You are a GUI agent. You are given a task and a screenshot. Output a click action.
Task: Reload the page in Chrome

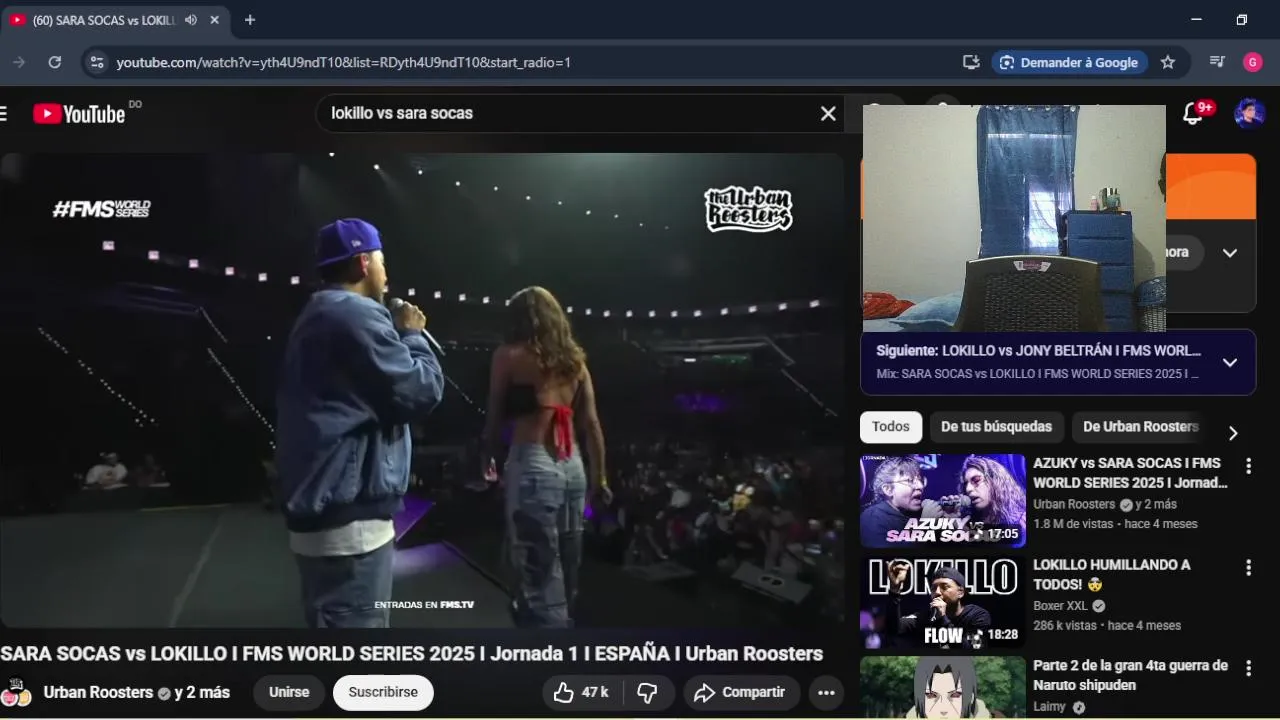55,62
